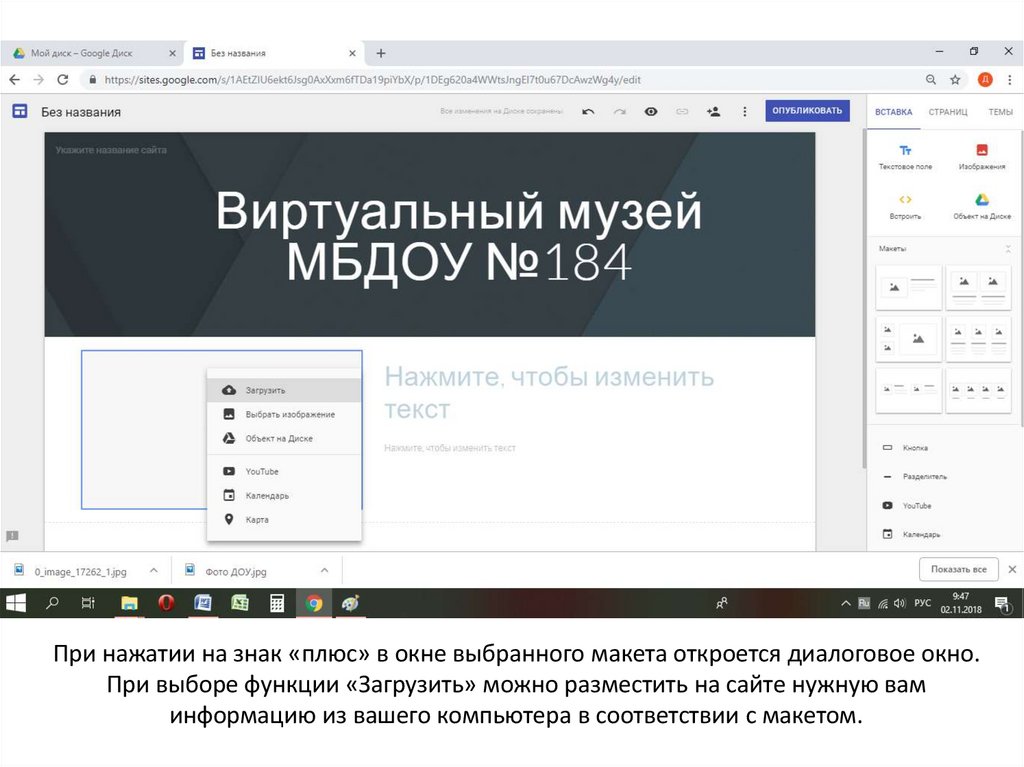This screenshot has width=1024, height=767.
Task: Select layout with four image columns
Action: [978, 390]
